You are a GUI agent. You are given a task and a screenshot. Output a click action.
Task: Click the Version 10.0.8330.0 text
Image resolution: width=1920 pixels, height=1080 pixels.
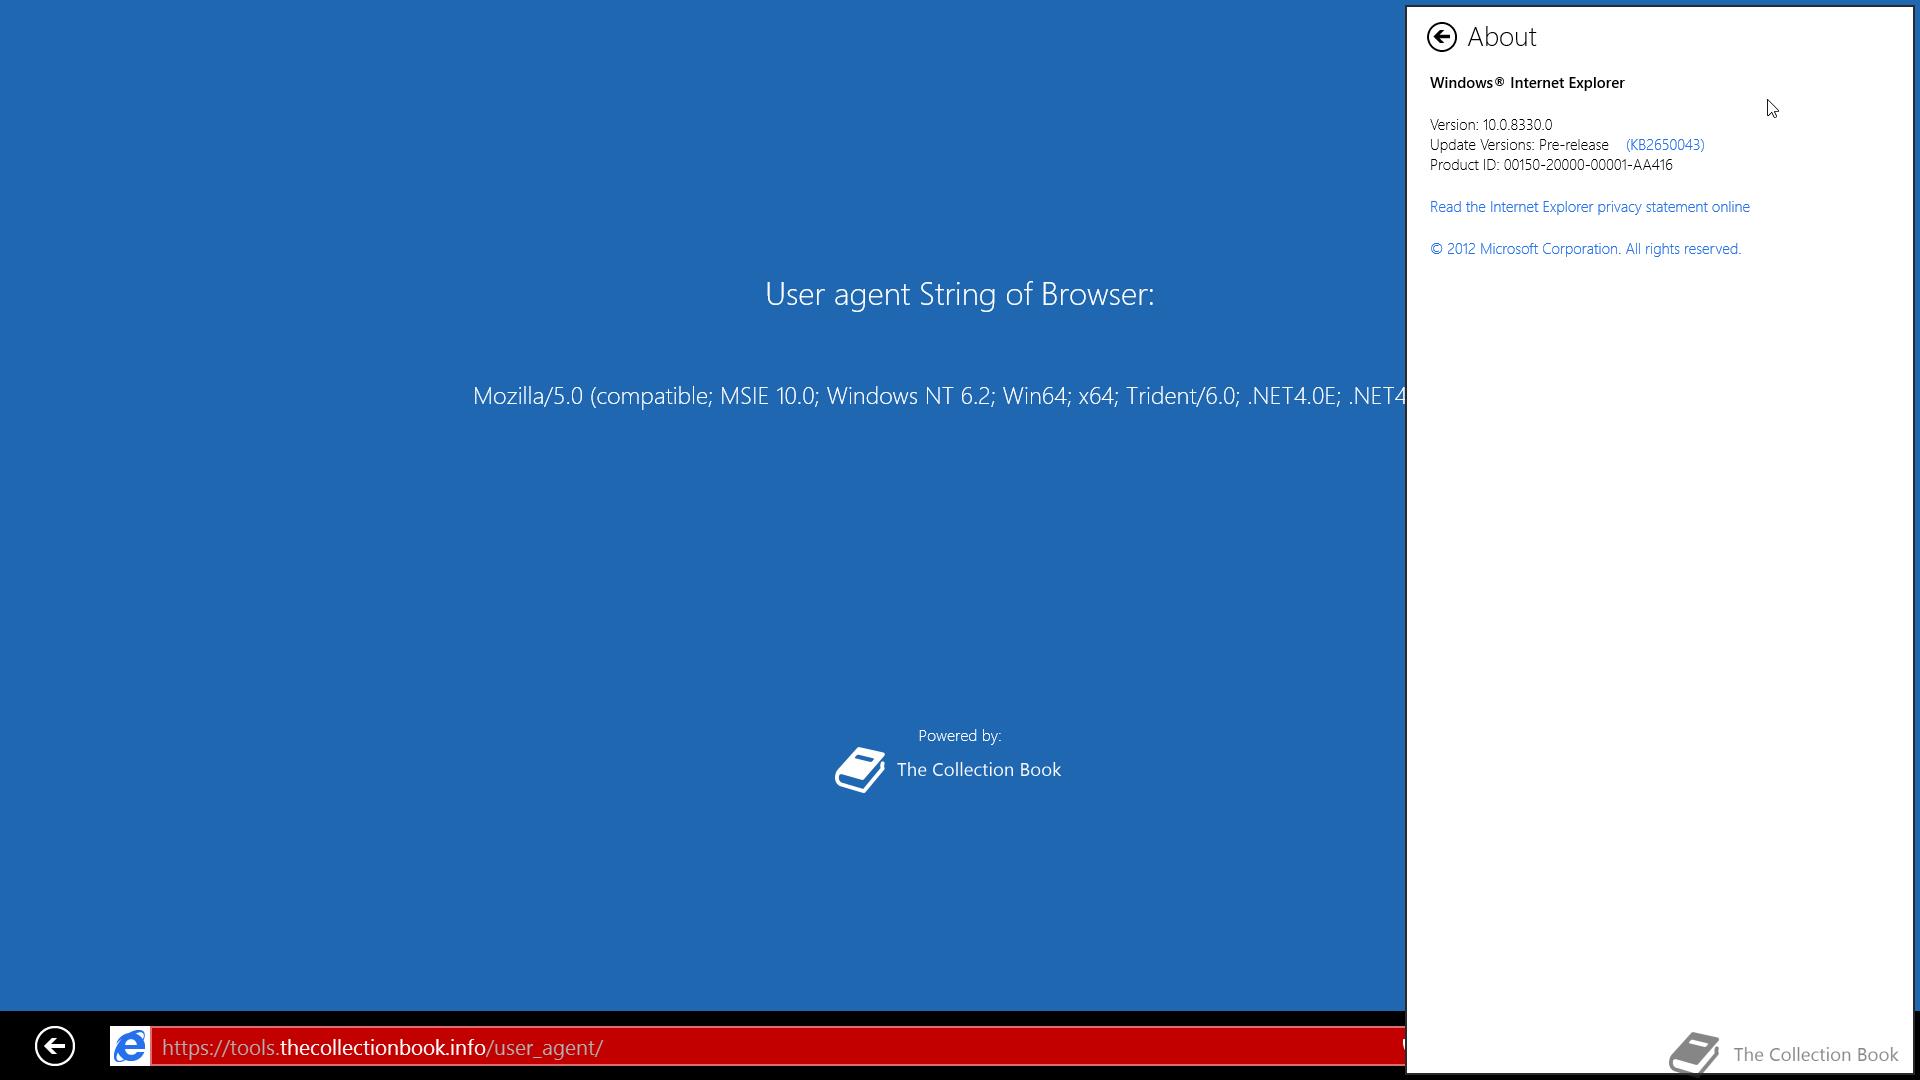pos(1490,125)
